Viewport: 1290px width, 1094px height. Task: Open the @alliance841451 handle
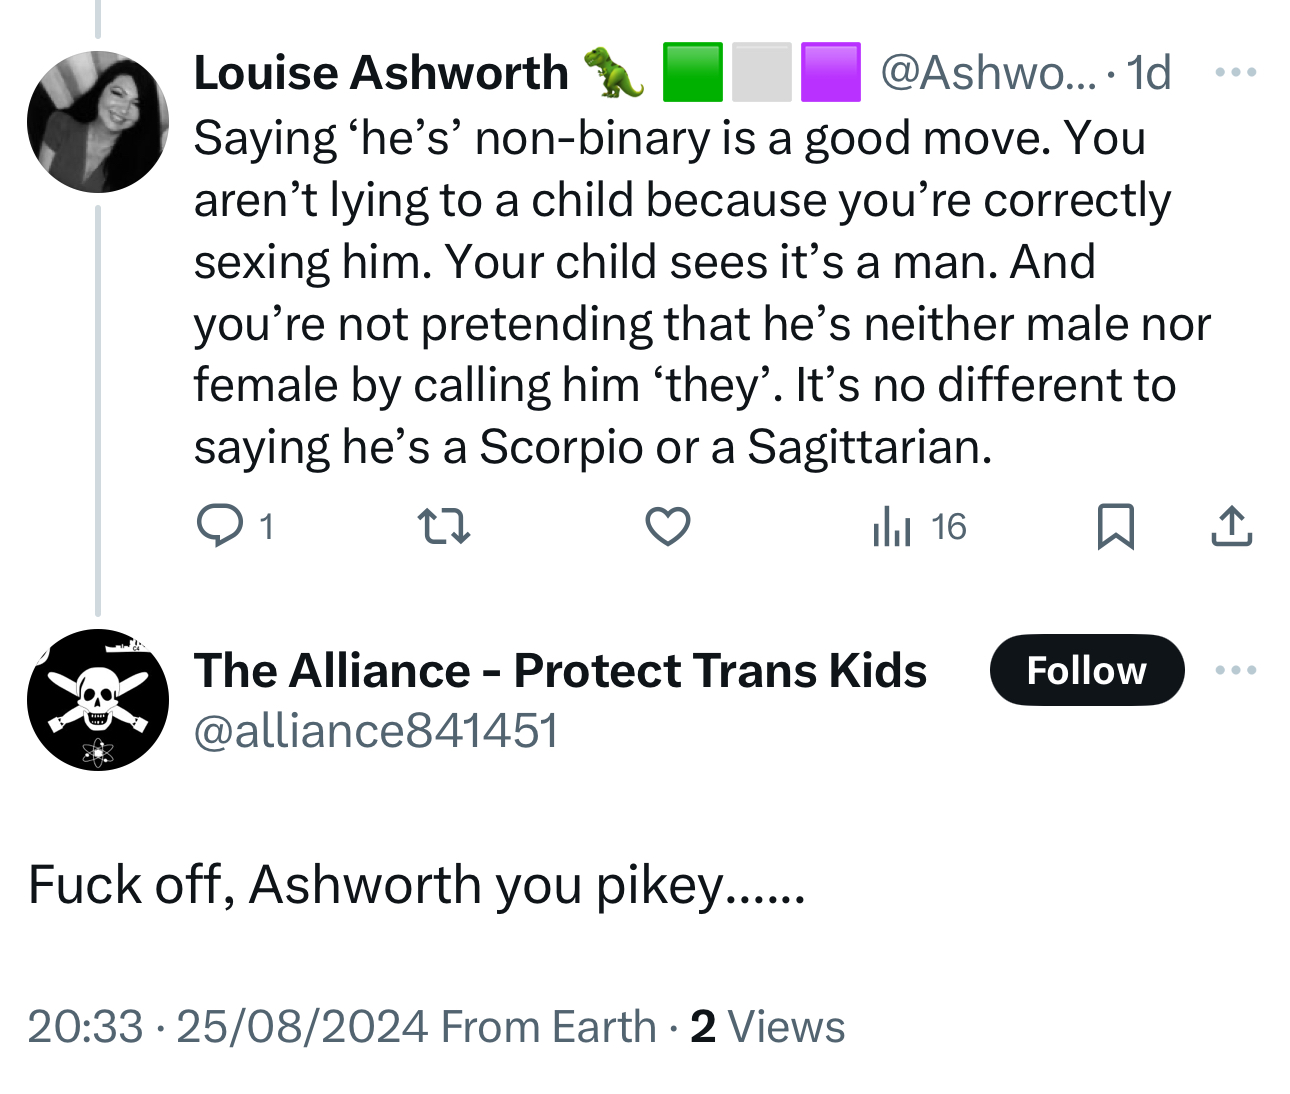pos(375,731)
